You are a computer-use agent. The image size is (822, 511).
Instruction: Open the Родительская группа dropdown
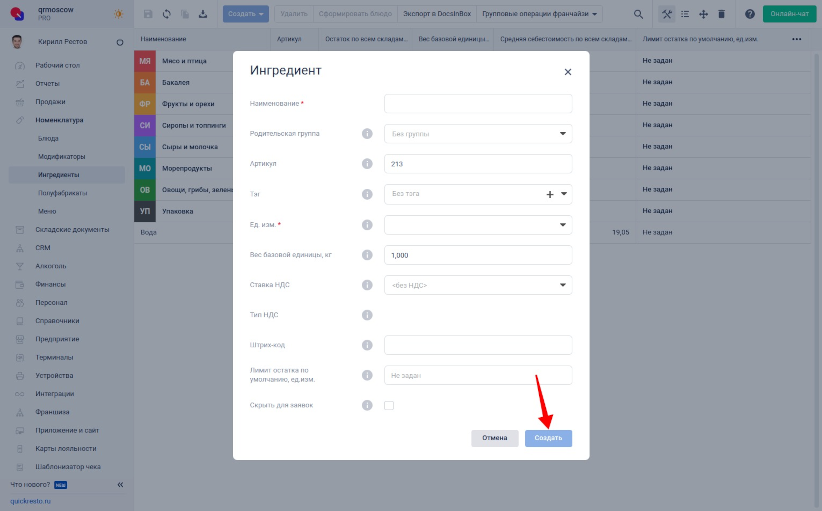[478, 134]
